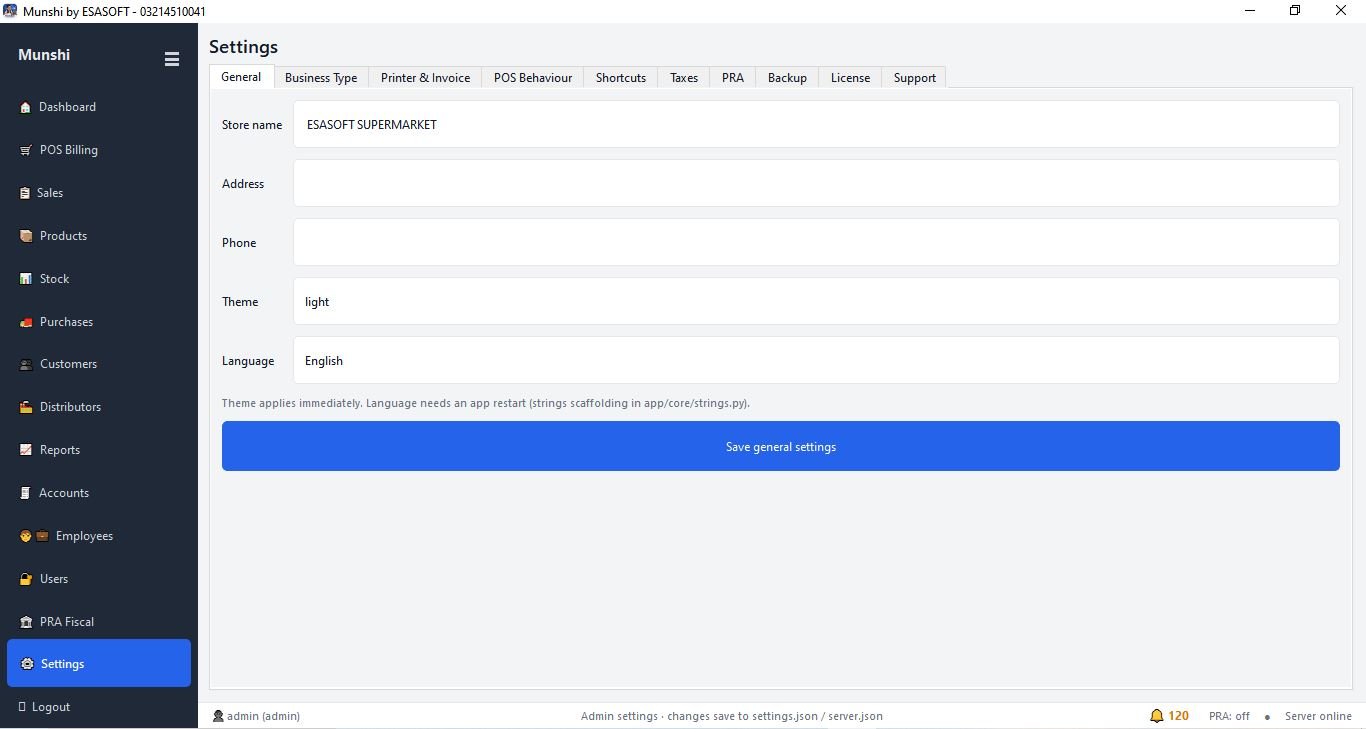Minimize the Munshi window
Screen dimensions: 1366x729
tap(1249, 11)
